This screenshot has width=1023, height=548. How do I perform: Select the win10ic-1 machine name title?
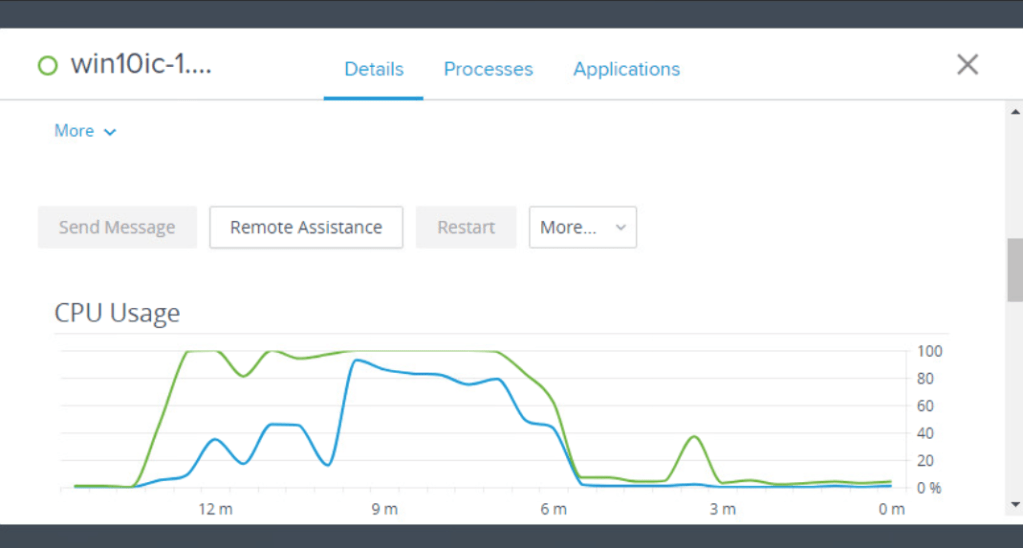click(x=140, y=66)
